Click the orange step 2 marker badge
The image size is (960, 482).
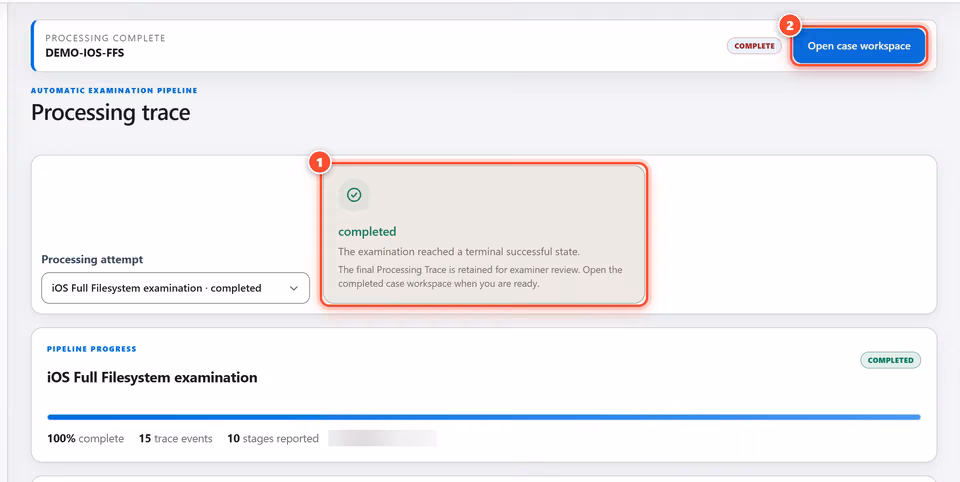click(789, 26)
